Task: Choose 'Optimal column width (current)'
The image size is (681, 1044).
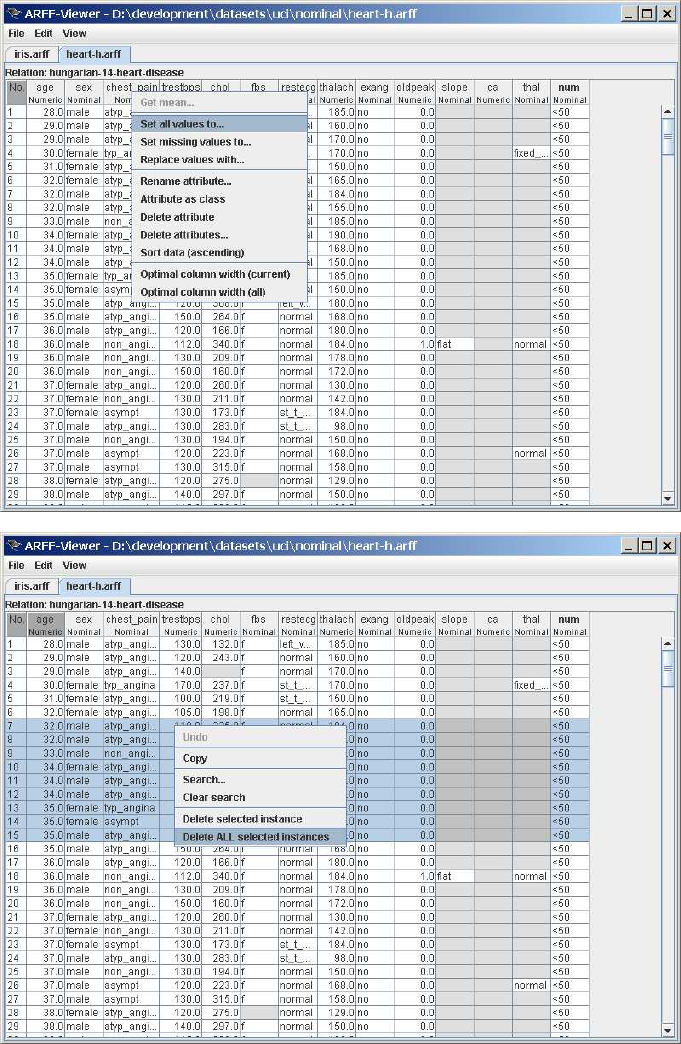Action: coord(219,274)
